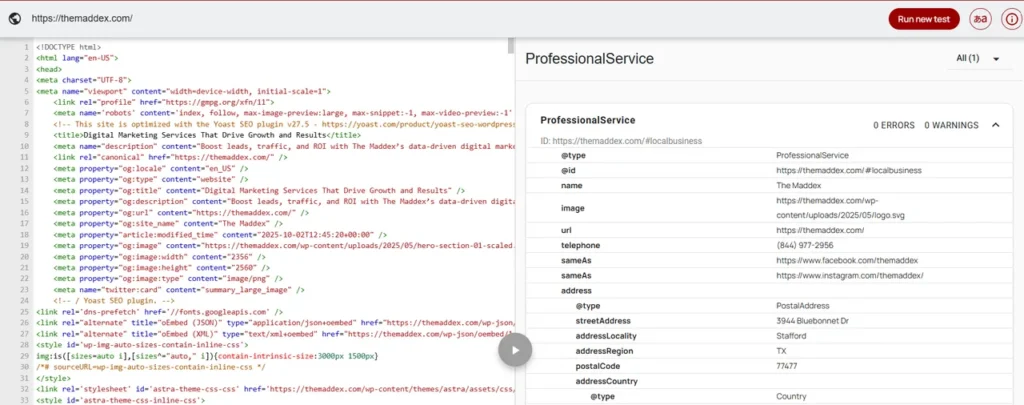Click the article:modified_time meta line
1024x405 pixels.
[x=220, y=235]
